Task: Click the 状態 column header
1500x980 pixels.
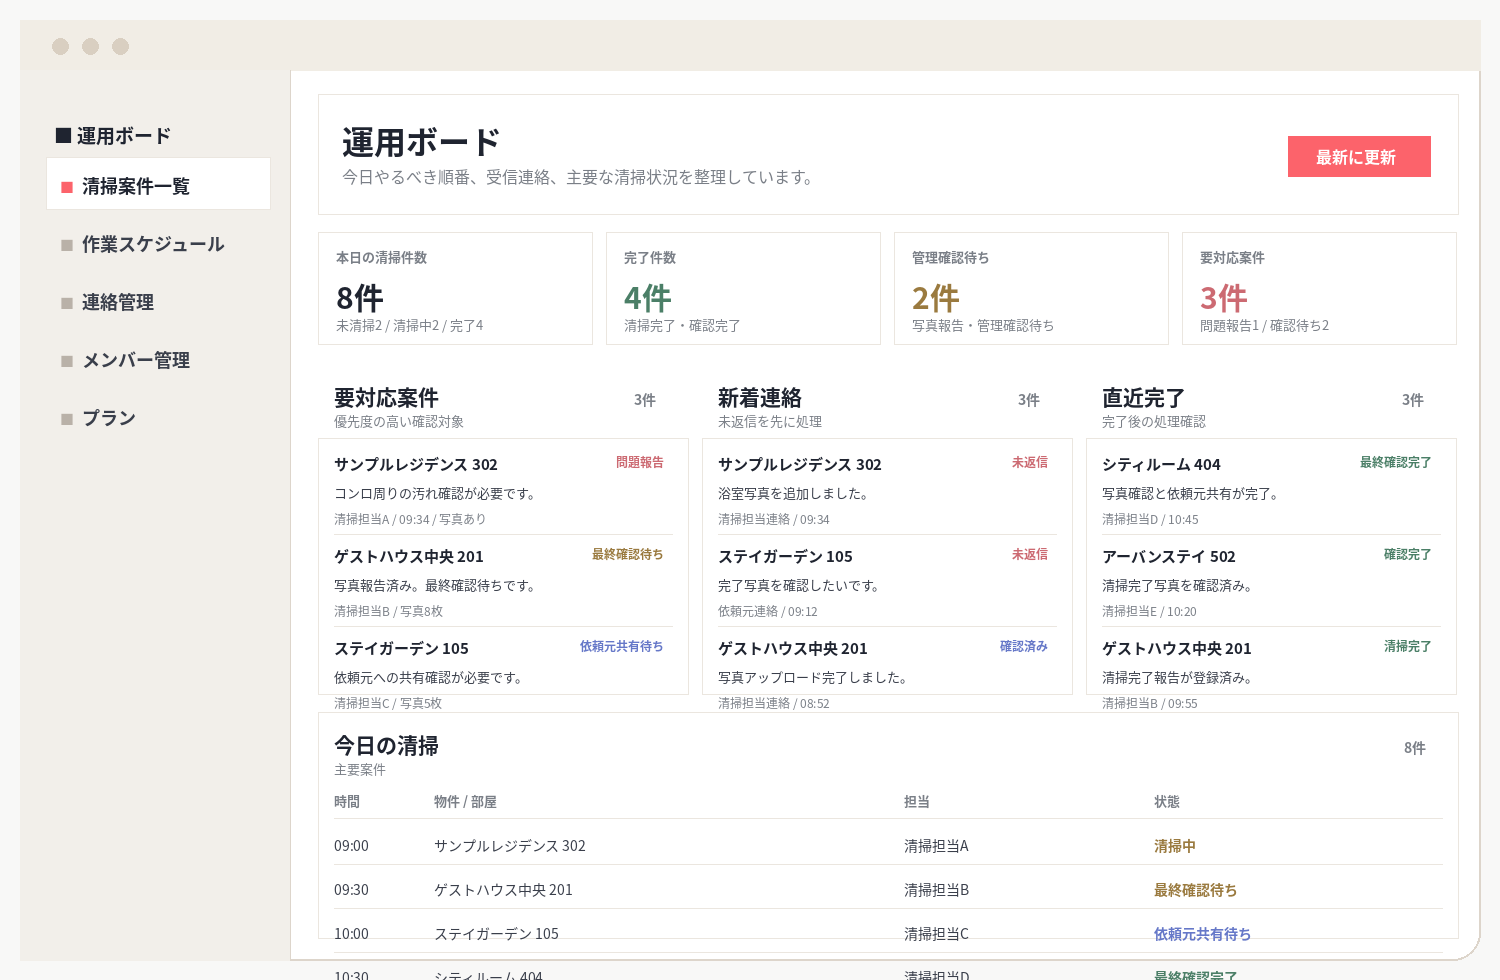Action: point(1167,802)
